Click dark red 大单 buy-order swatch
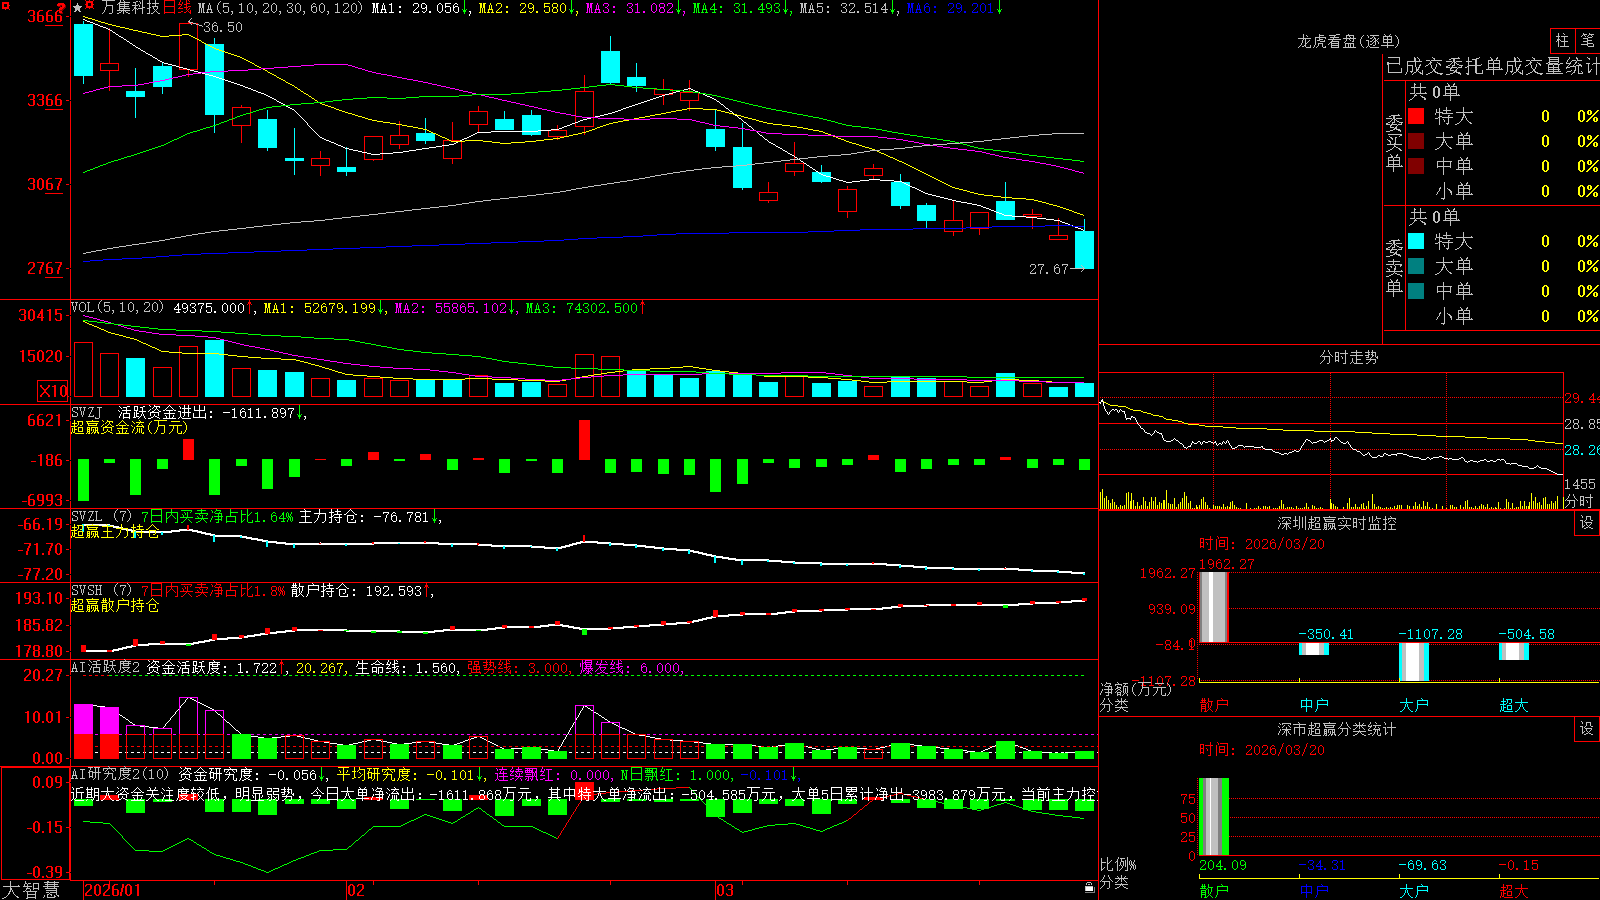 [1416, 141]
